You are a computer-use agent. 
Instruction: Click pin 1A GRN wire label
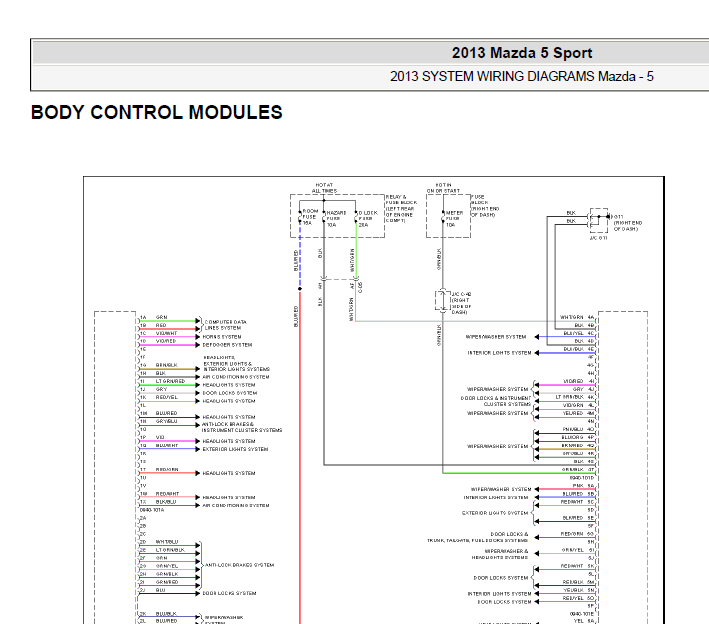pos(160,318)
